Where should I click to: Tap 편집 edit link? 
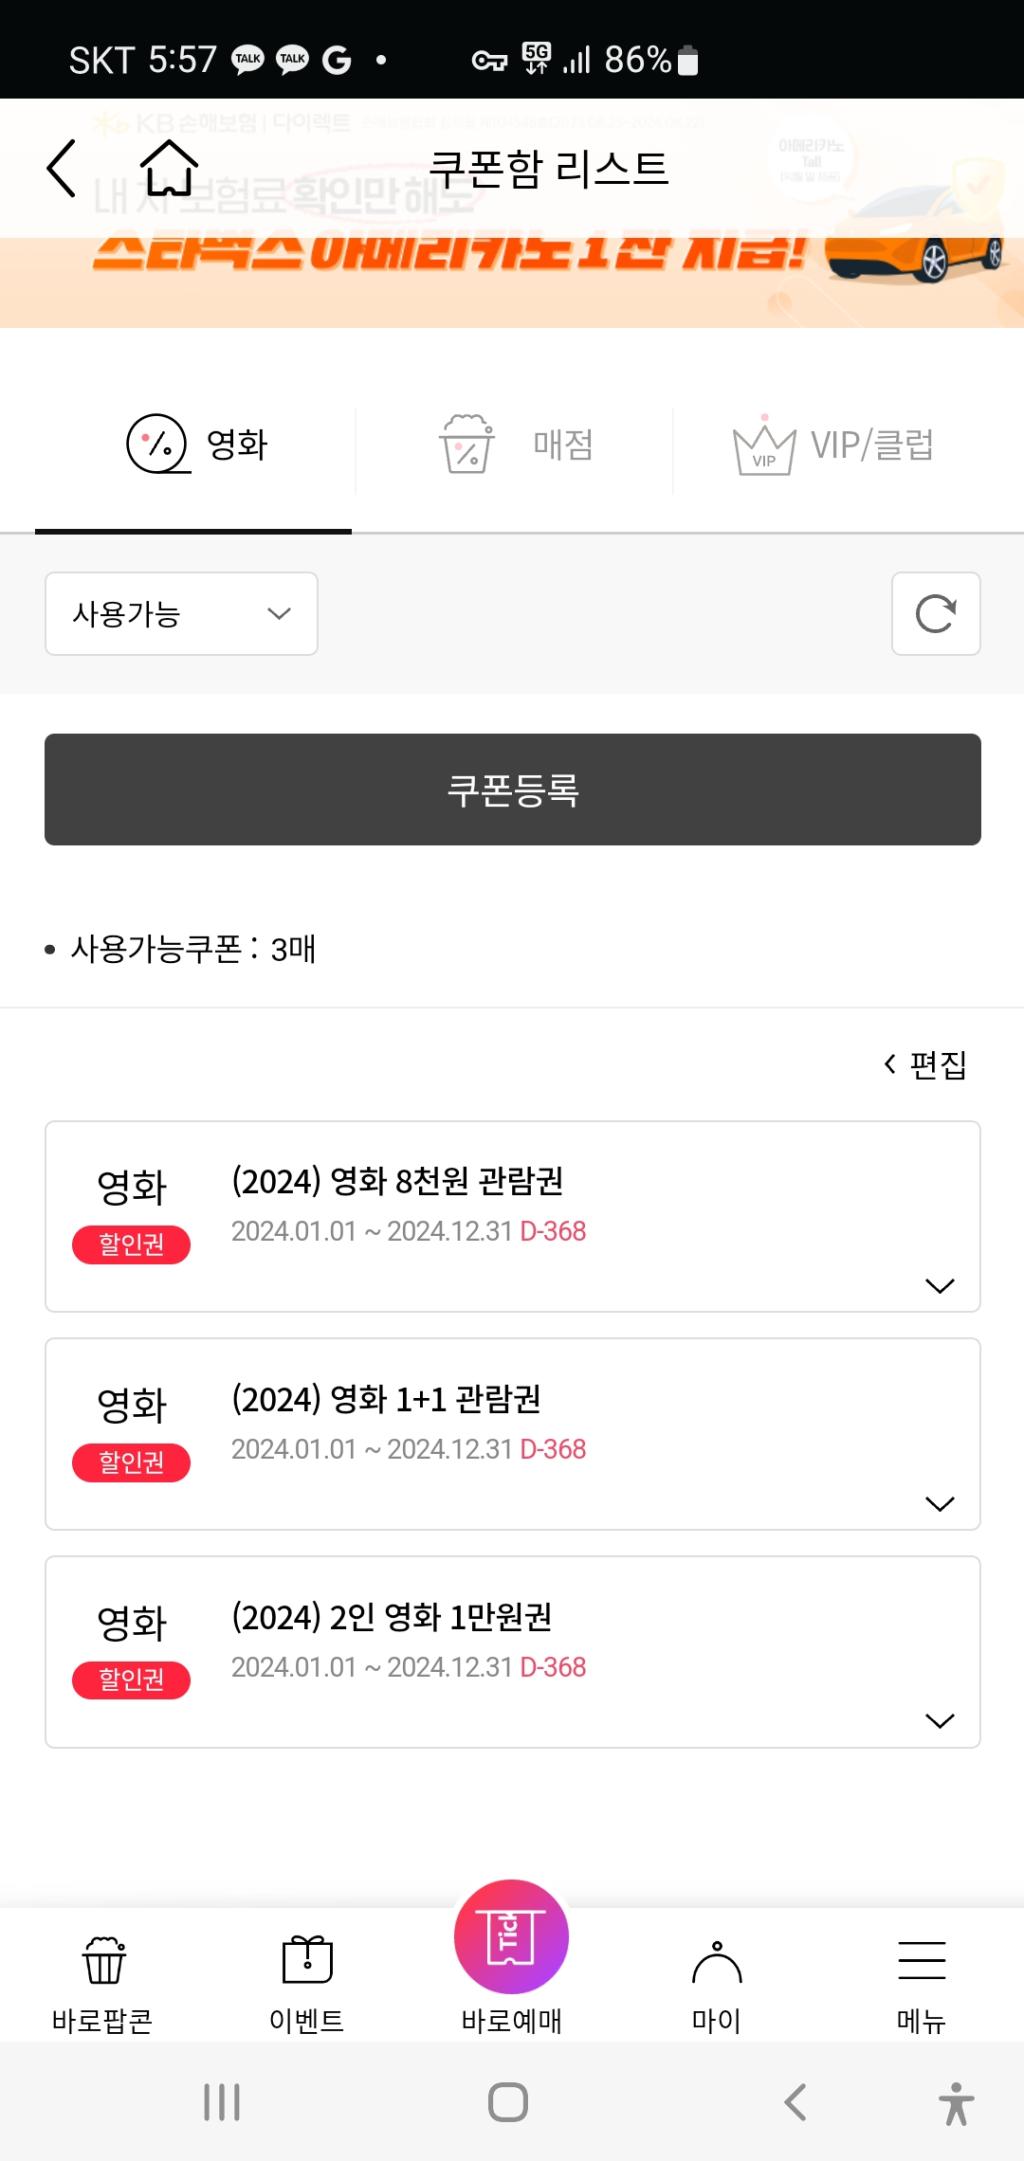coord(925,1064)
